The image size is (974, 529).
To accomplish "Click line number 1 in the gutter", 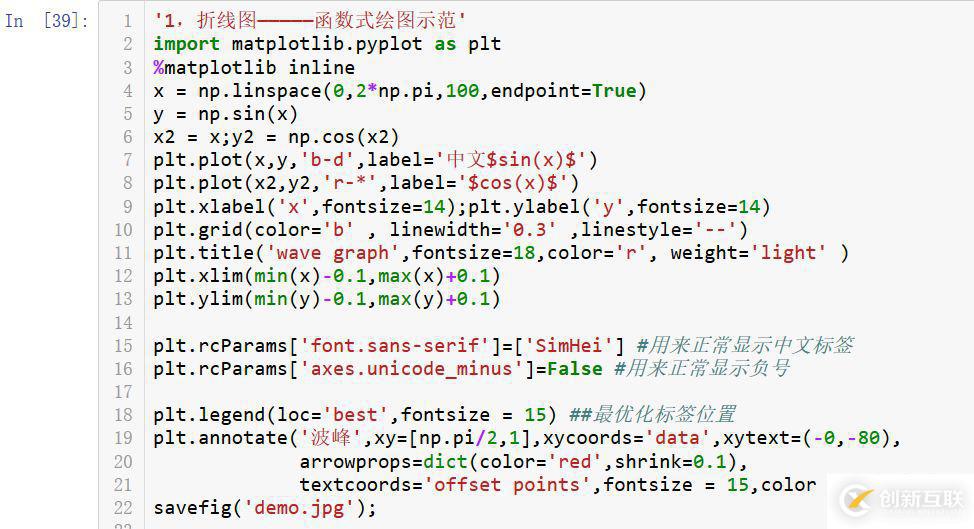I will (x=127, y=21).
